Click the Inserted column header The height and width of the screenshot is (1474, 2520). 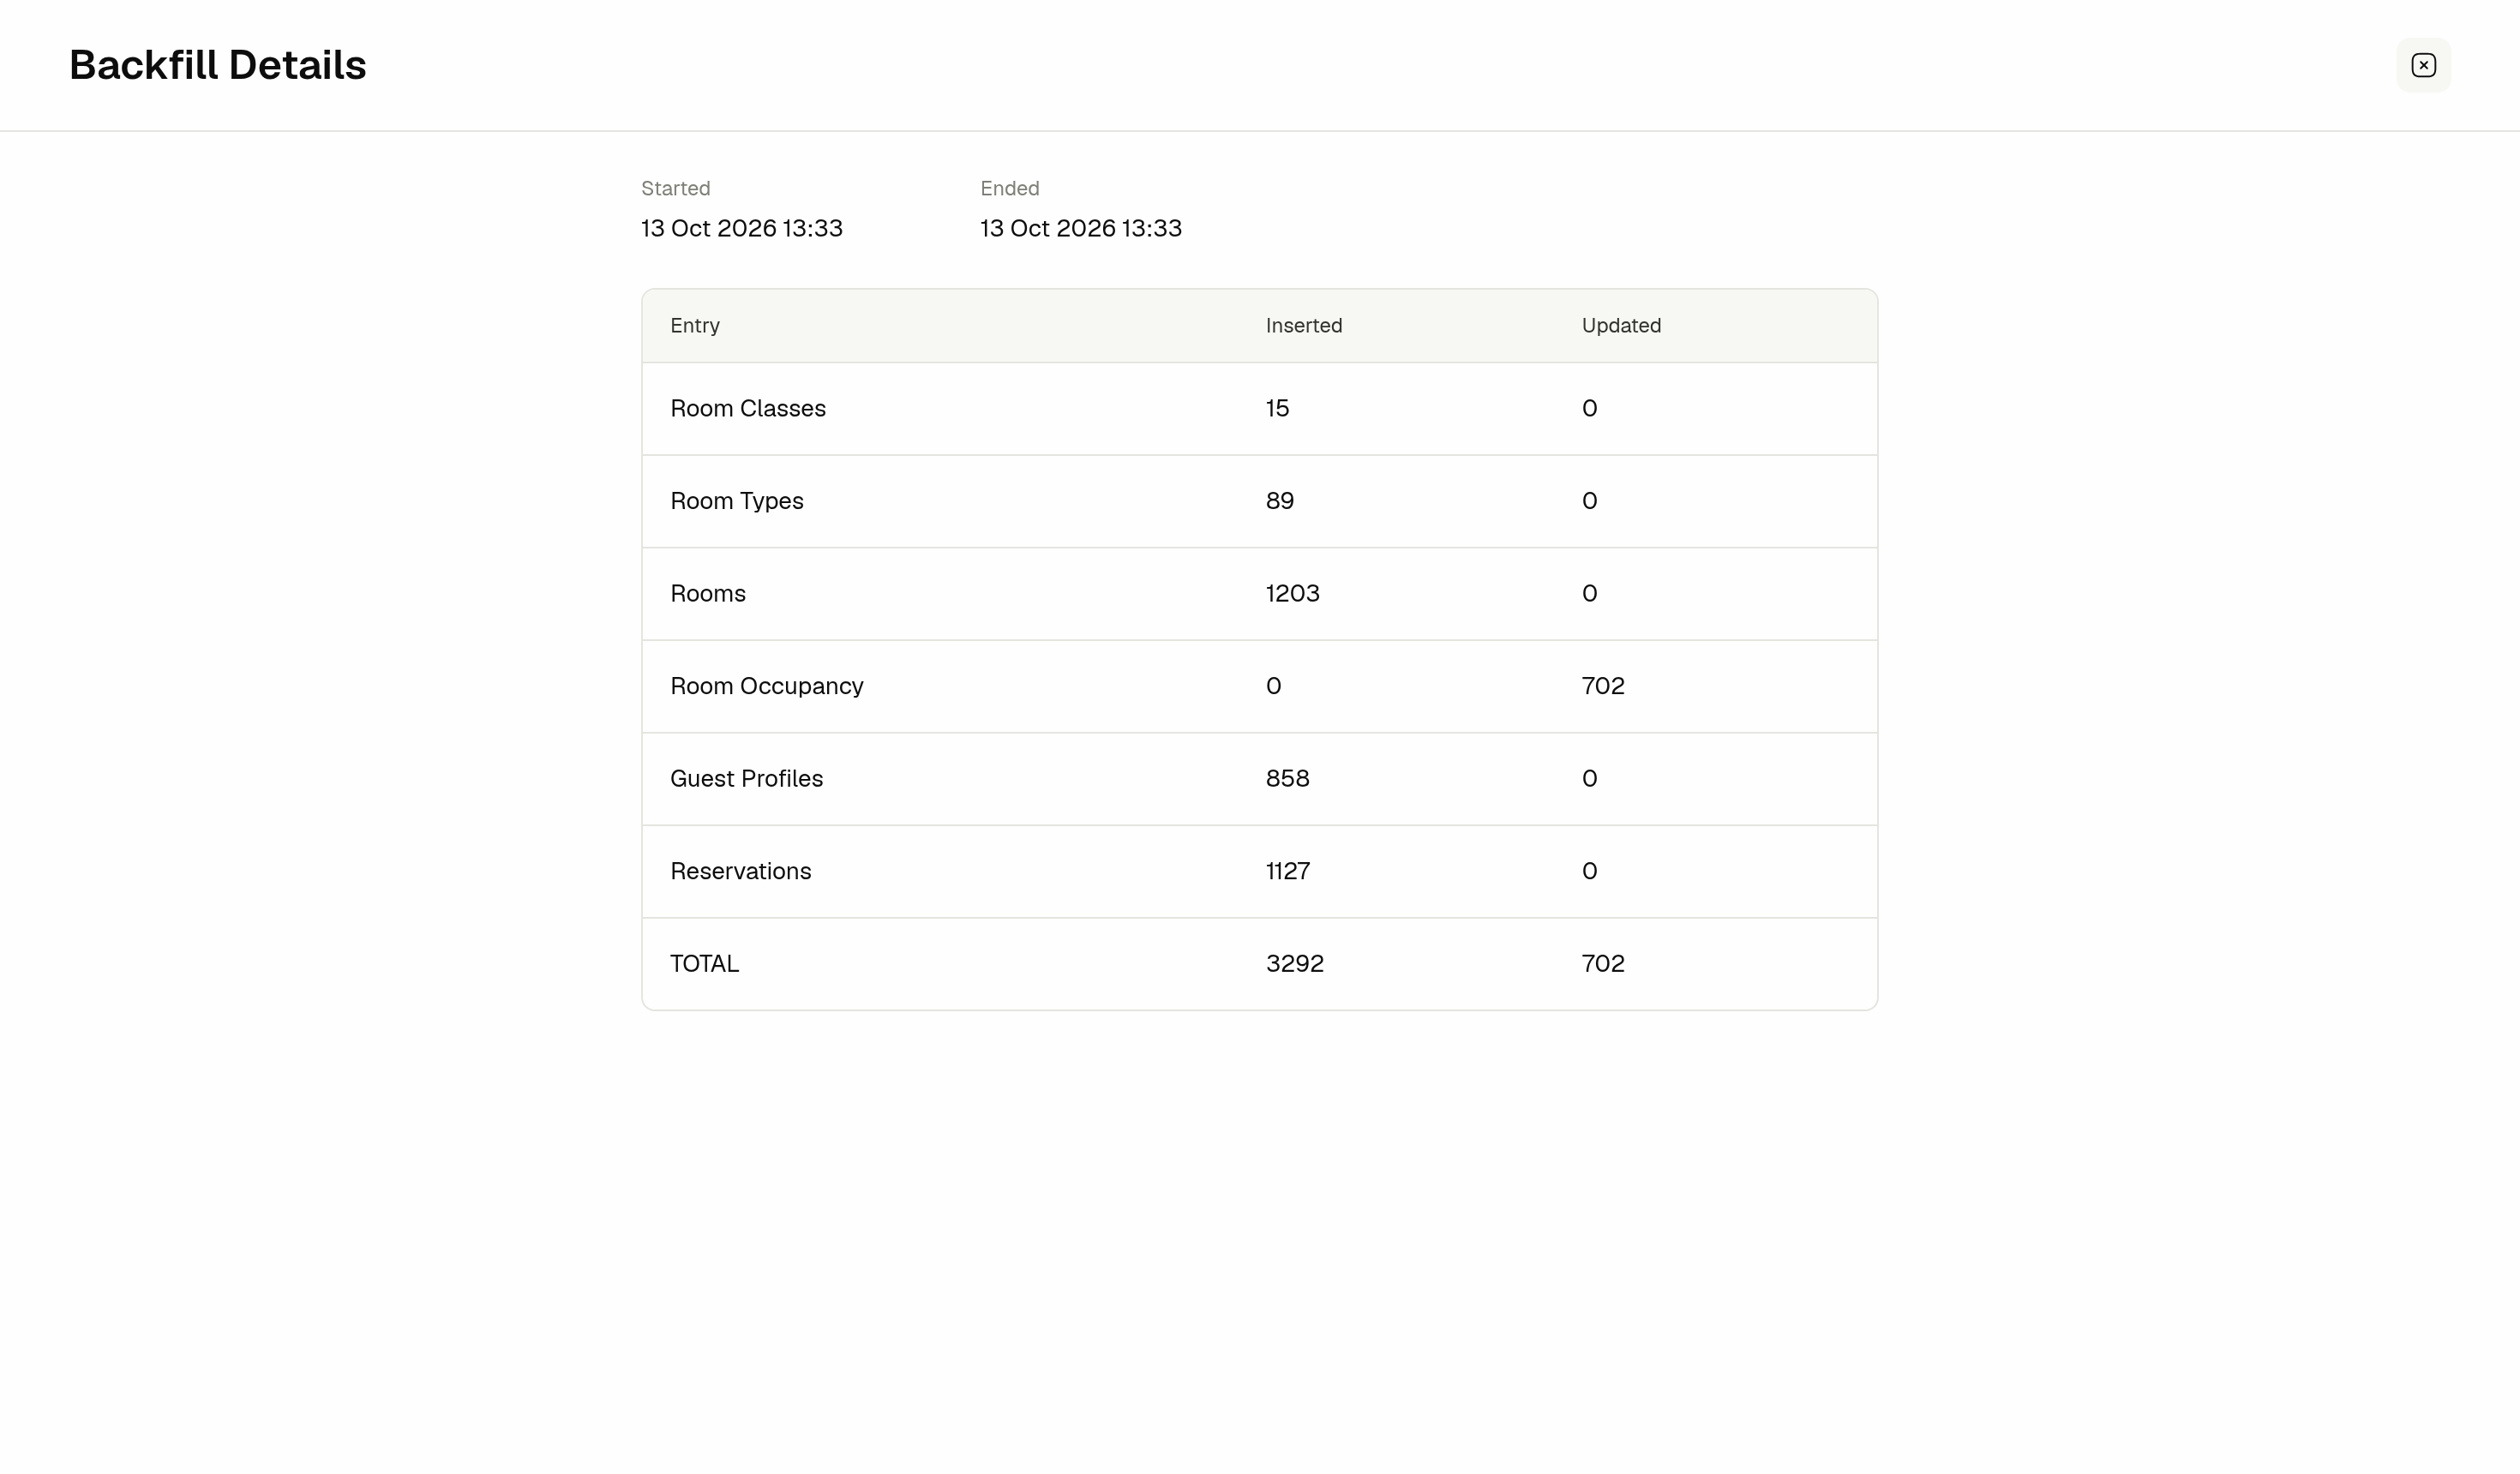[x=1304, y=325]
